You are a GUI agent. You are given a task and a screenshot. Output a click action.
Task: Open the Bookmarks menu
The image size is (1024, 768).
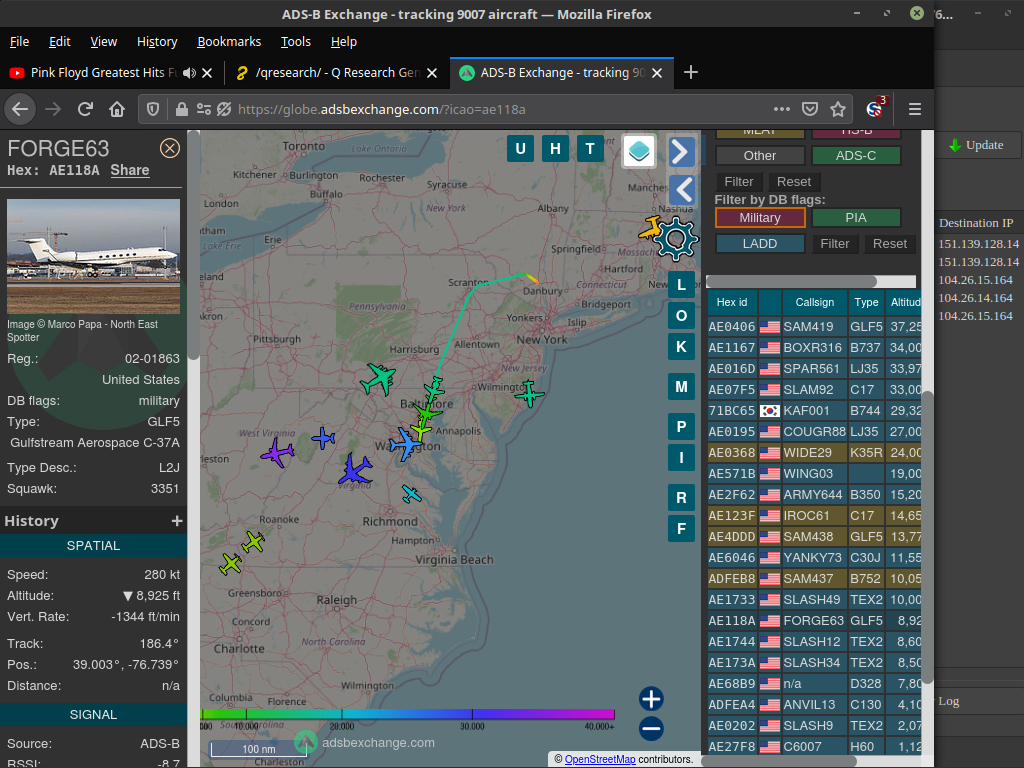pos(229,42)
